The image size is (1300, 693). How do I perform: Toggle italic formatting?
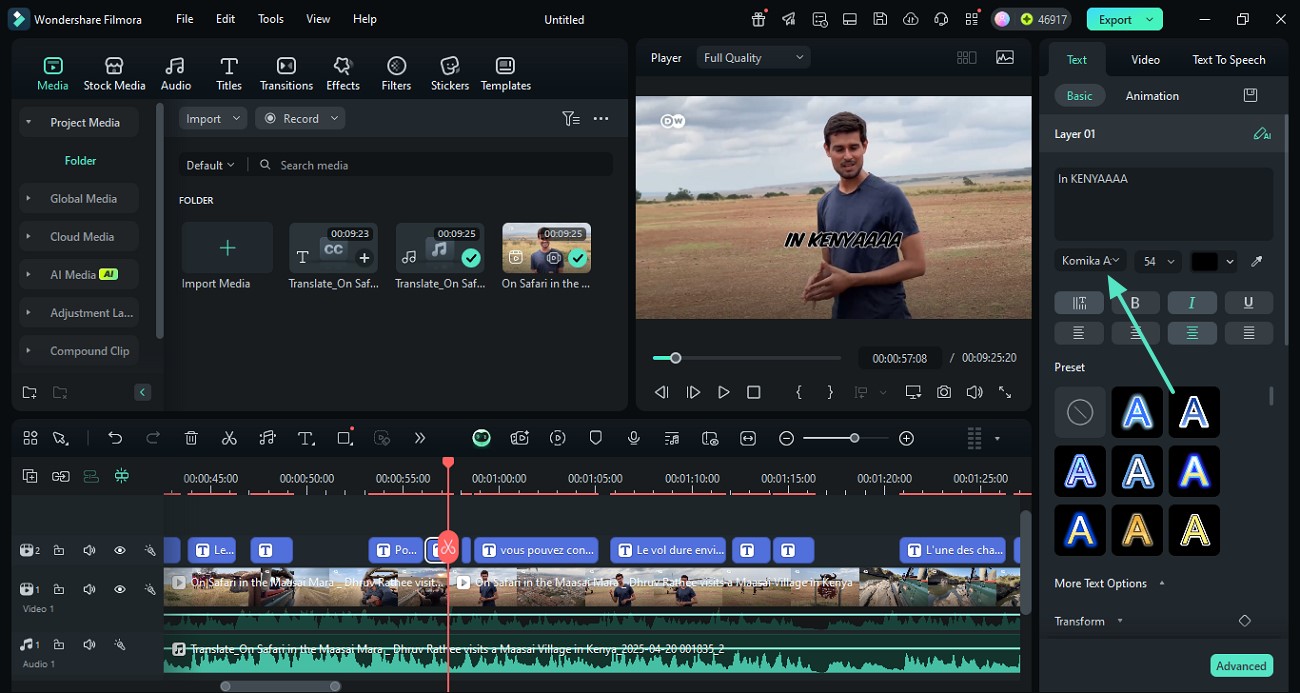[1192, 303]
